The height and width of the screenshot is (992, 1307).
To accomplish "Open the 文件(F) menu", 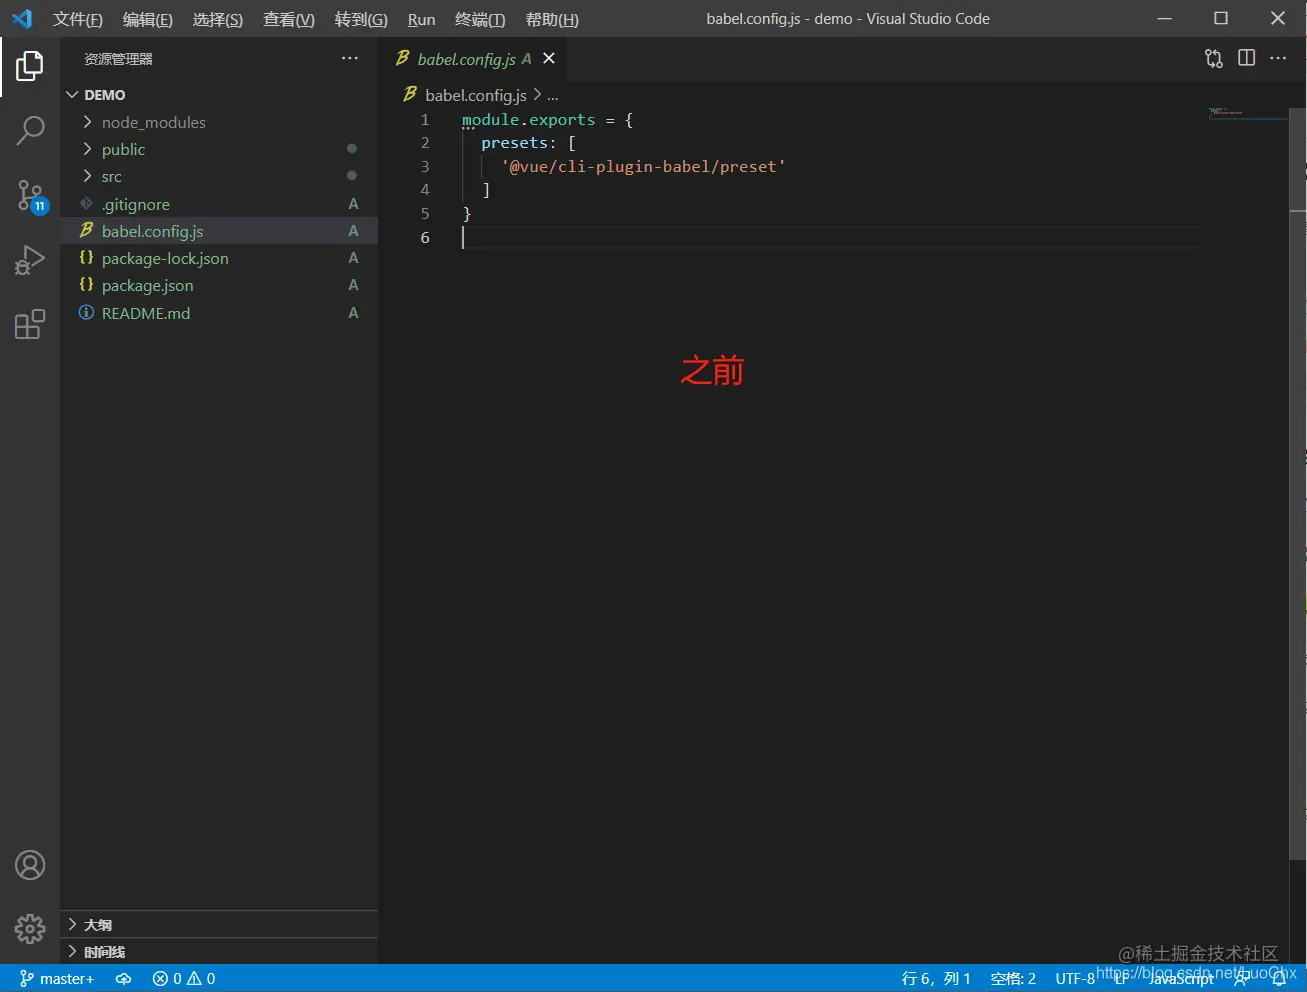I will click(x=78, y=19).
